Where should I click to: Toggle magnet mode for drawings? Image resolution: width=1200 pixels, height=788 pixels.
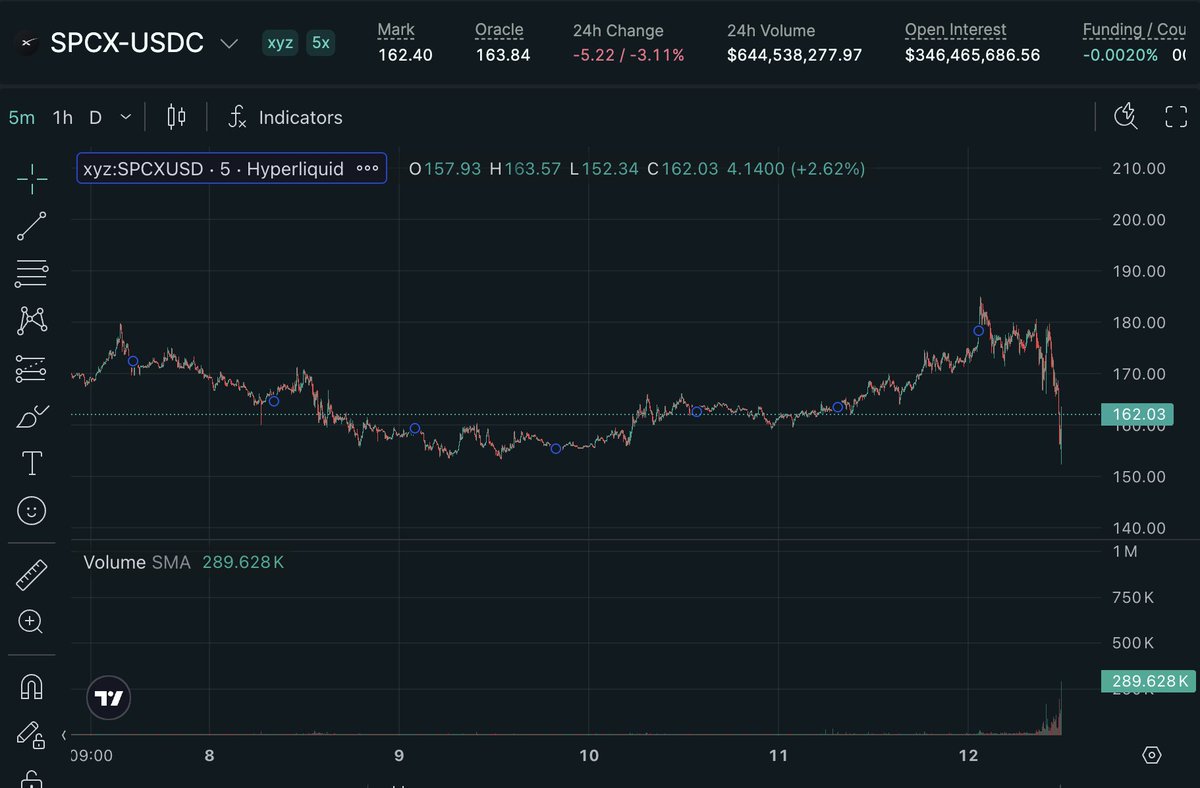pyautogui.click(x=32, y=686)
